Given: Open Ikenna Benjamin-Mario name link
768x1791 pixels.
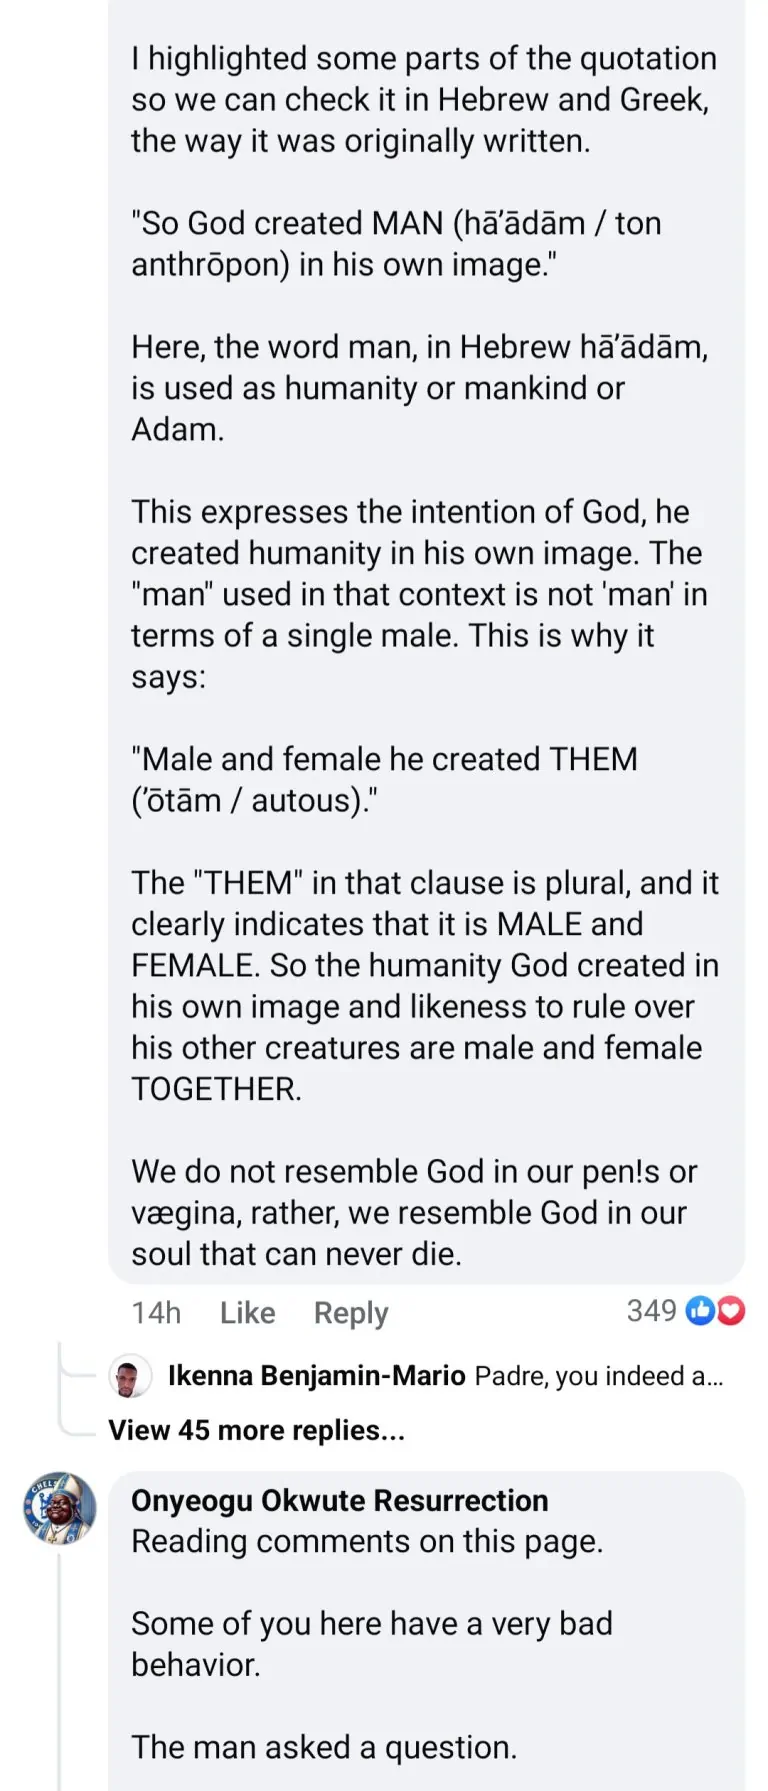Looking at the screenshot, I should [x=316, y=1376].
